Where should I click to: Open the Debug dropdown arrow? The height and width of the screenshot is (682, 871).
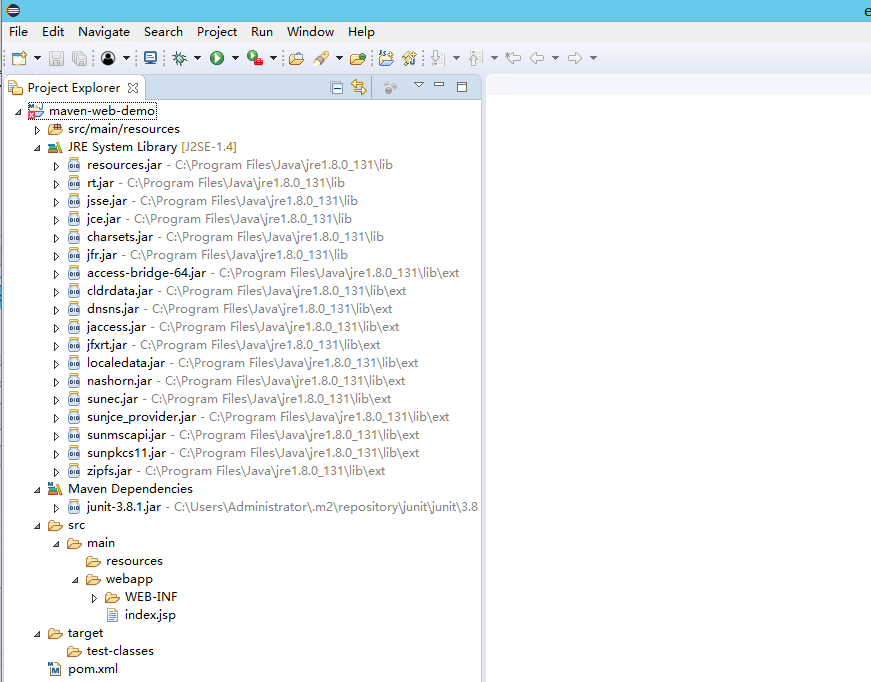pos(197,58)
